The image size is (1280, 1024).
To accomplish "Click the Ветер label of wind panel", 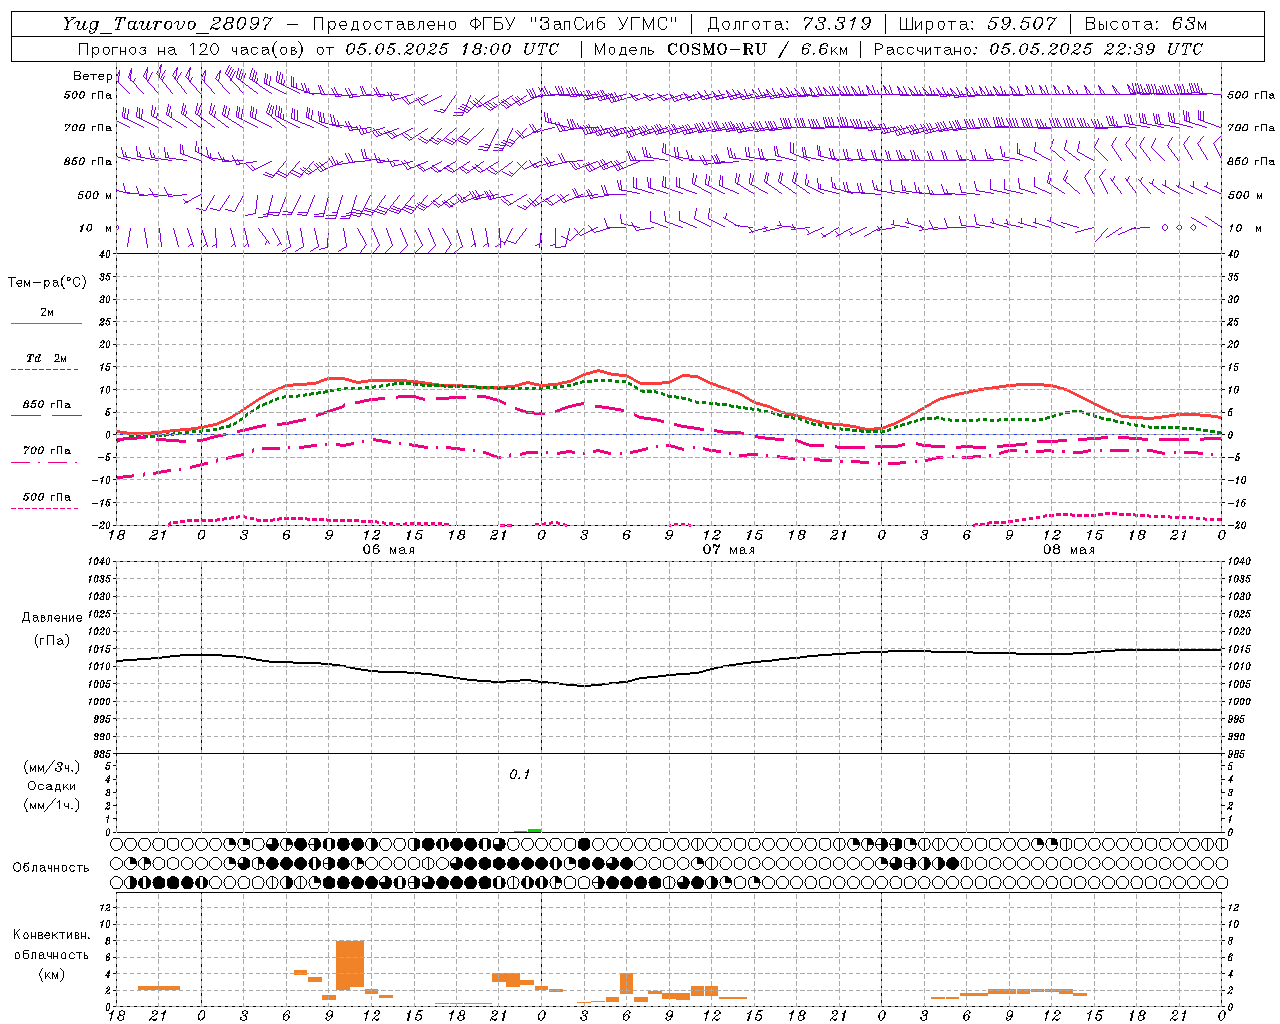I will click(x=92, y=76).
